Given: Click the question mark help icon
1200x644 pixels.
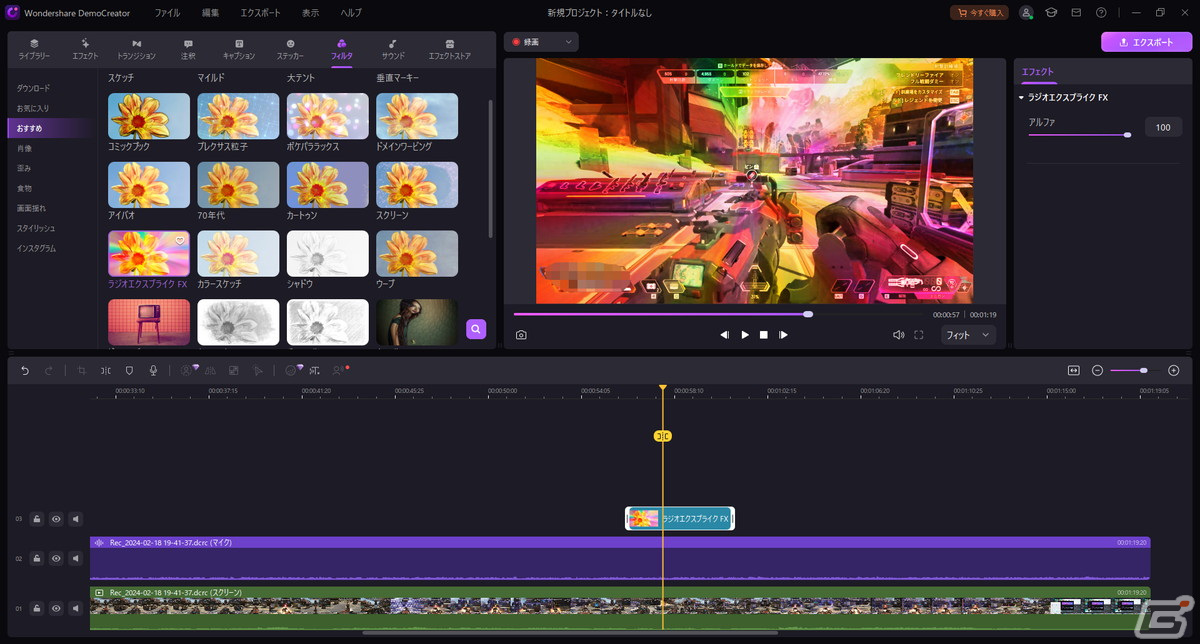Looking at the screenshot, I should [1101, 13].
